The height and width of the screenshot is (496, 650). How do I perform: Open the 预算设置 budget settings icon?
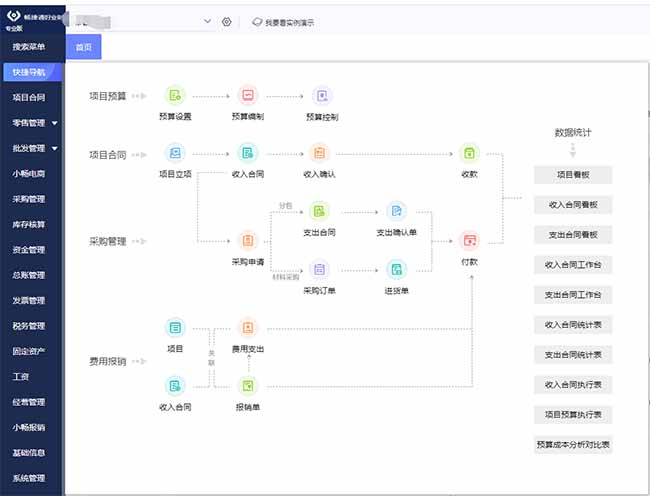[175, 96]
